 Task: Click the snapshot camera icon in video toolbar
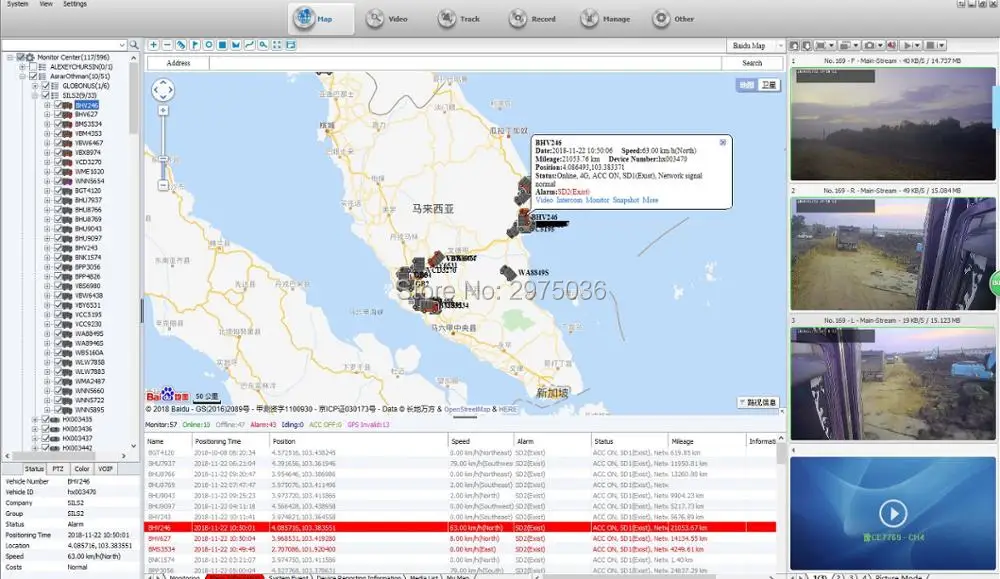tap(869, 45)
